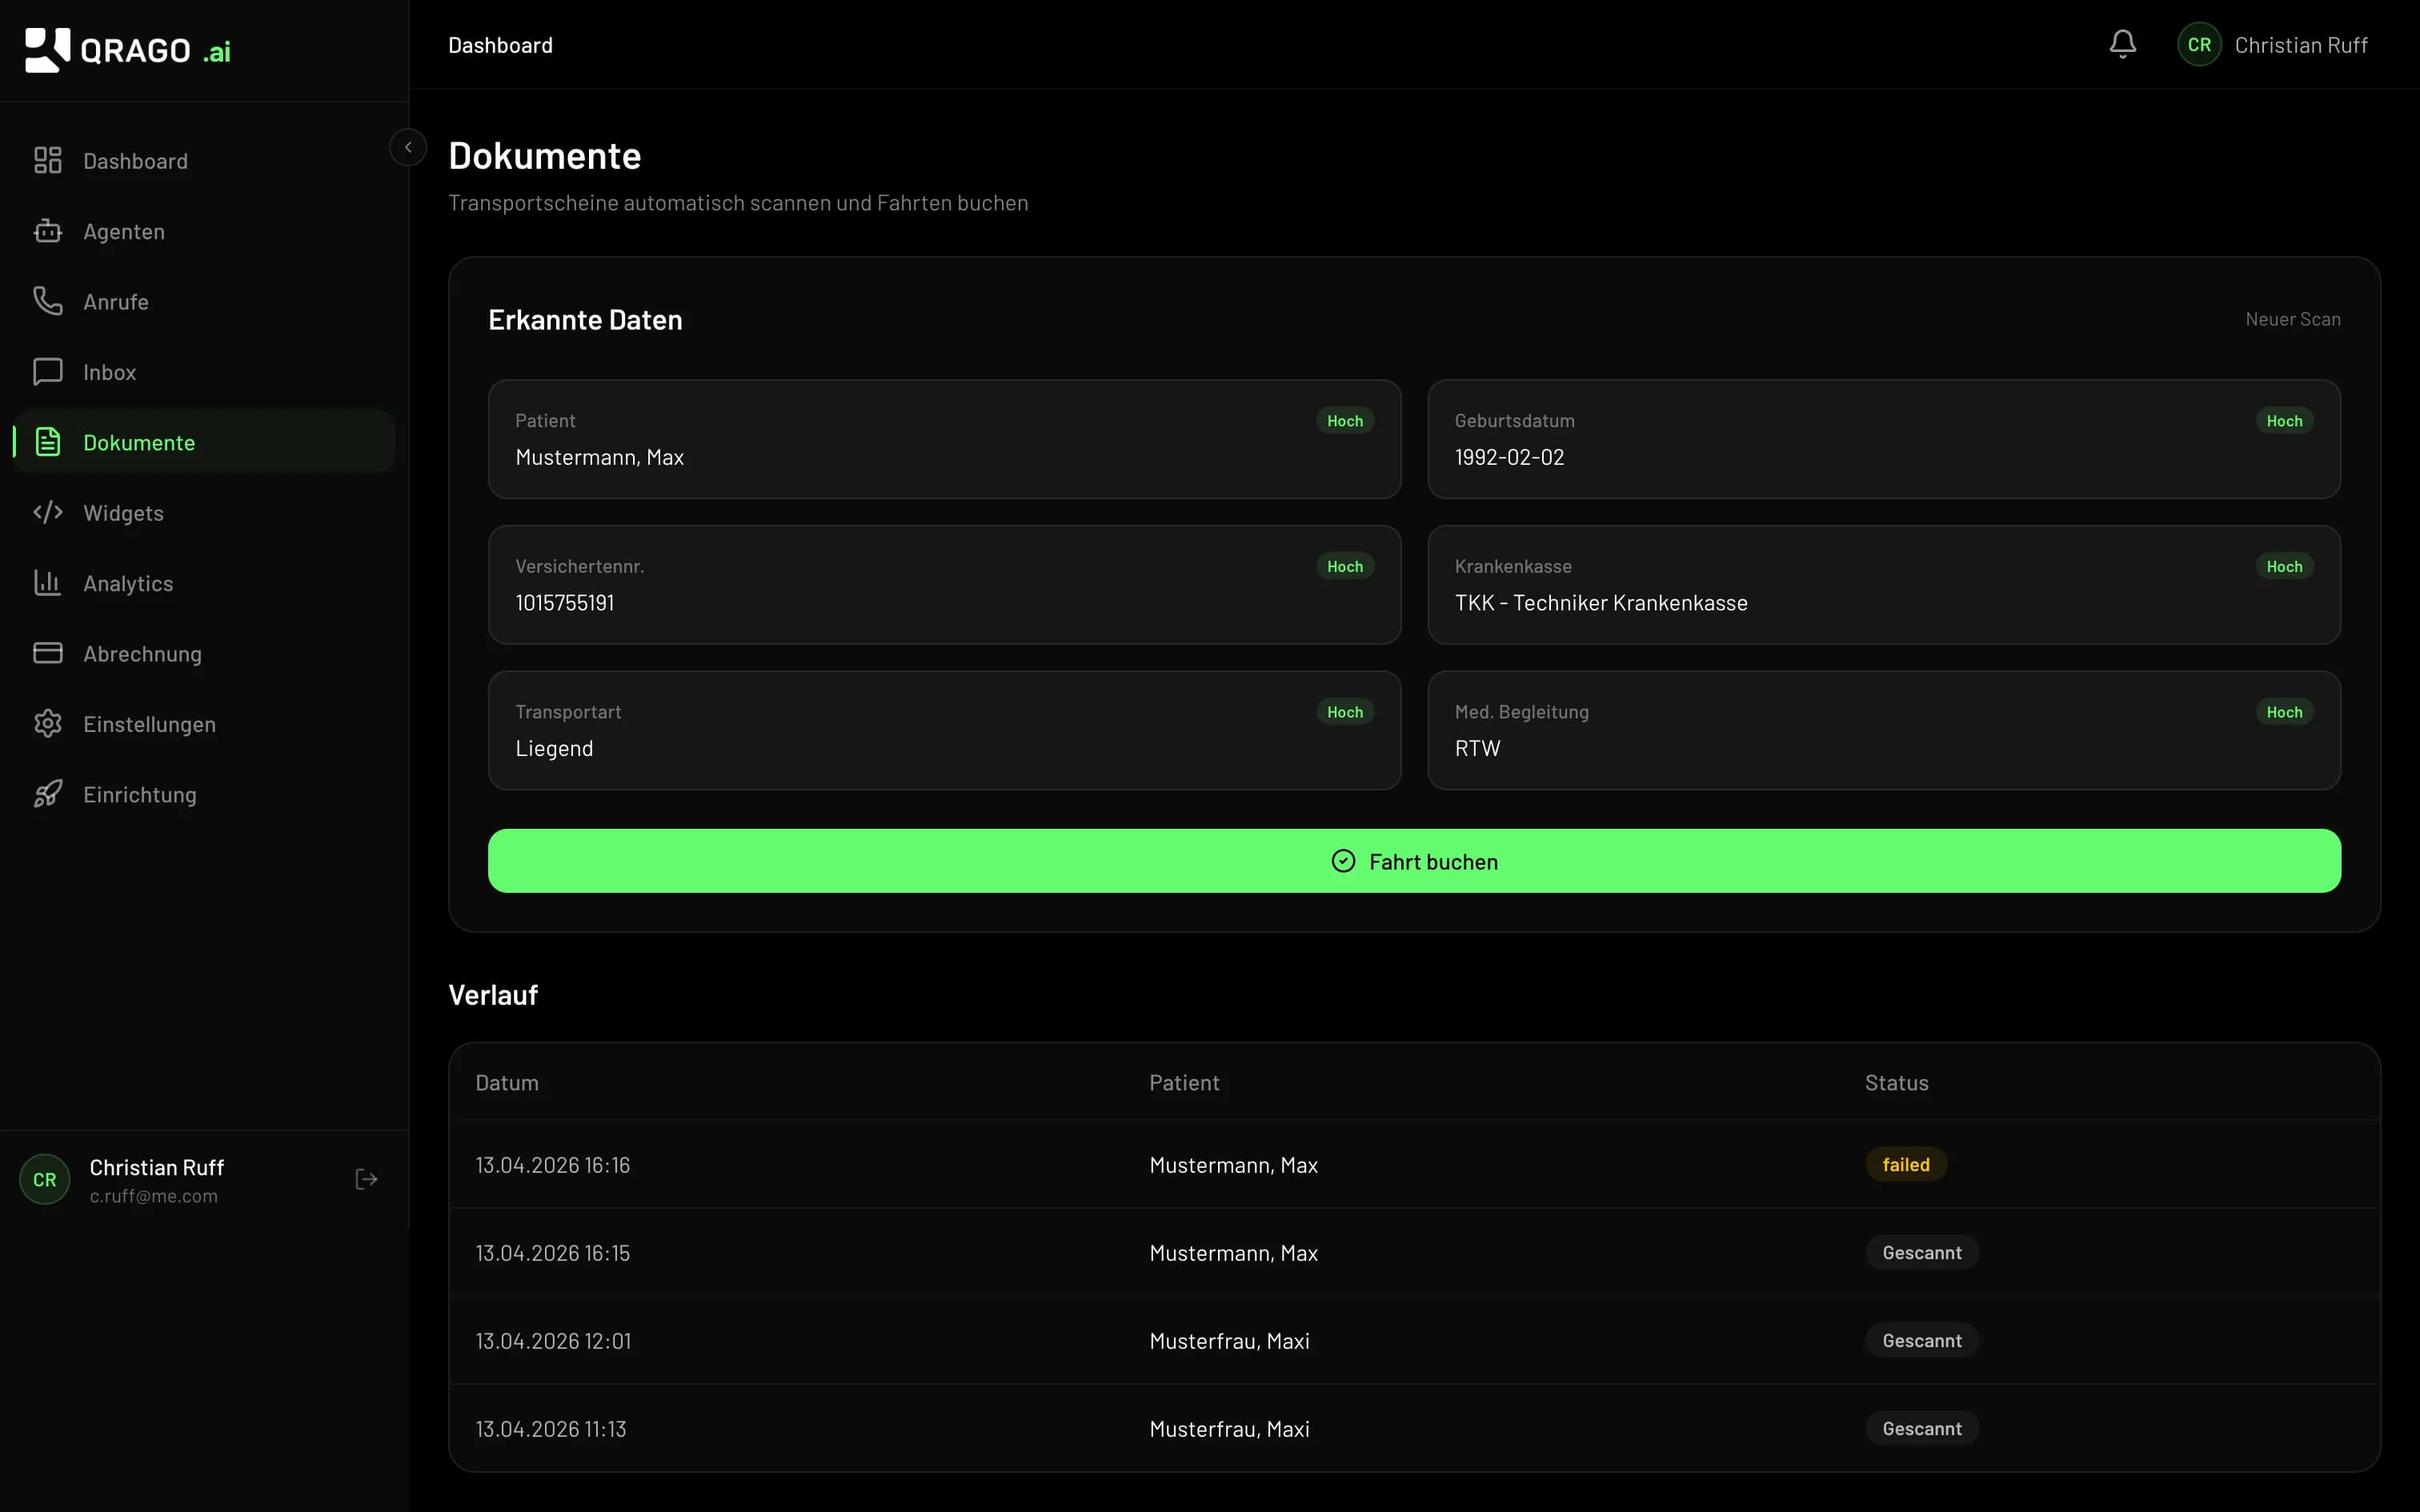Viewport: 2420px width, 1512px height.
Task: Open notifications bell
Action: [x=2122, y=45]
